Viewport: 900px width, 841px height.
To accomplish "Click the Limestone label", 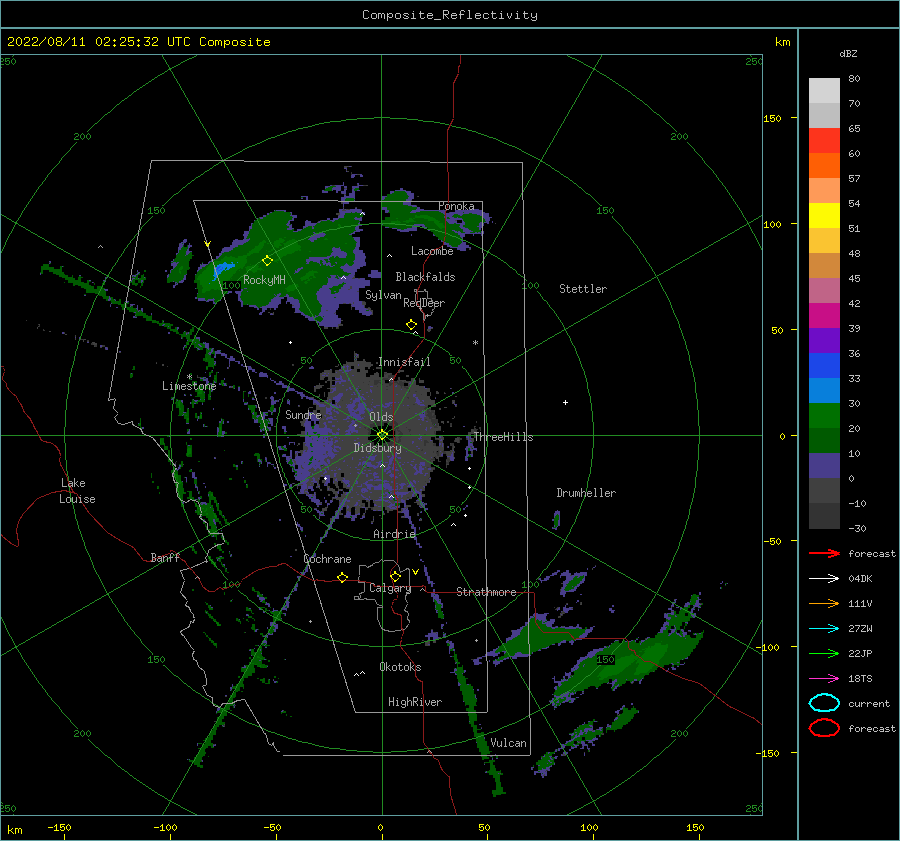I will point(189,386).
